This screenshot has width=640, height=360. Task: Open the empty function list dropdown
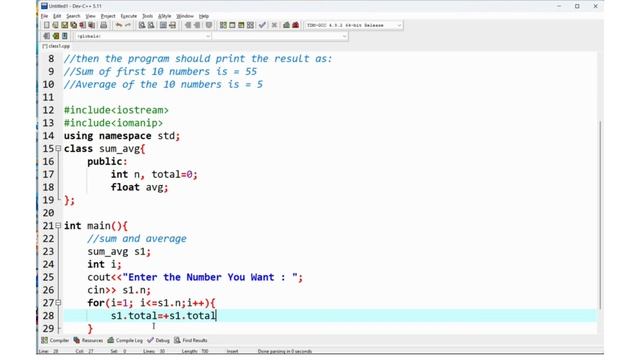280,36
